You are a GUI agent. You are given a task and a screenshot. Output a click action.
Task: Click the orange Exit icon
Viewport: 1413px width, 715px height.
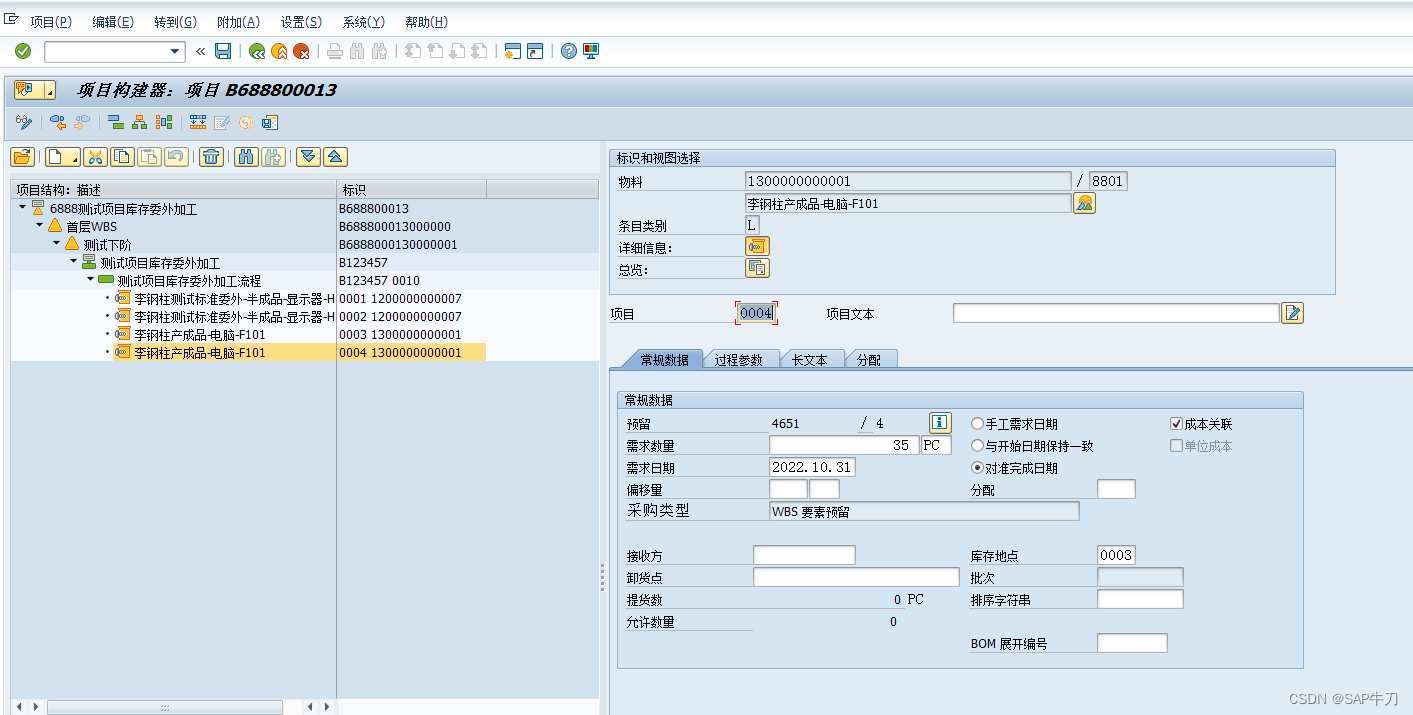tap(279, 51)
